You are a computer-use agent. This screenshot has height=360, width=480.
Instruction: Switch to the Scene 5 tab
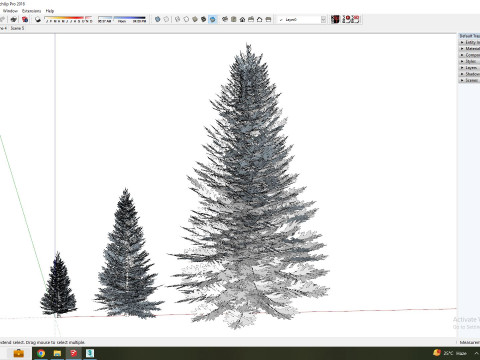(x=17, y=28)
